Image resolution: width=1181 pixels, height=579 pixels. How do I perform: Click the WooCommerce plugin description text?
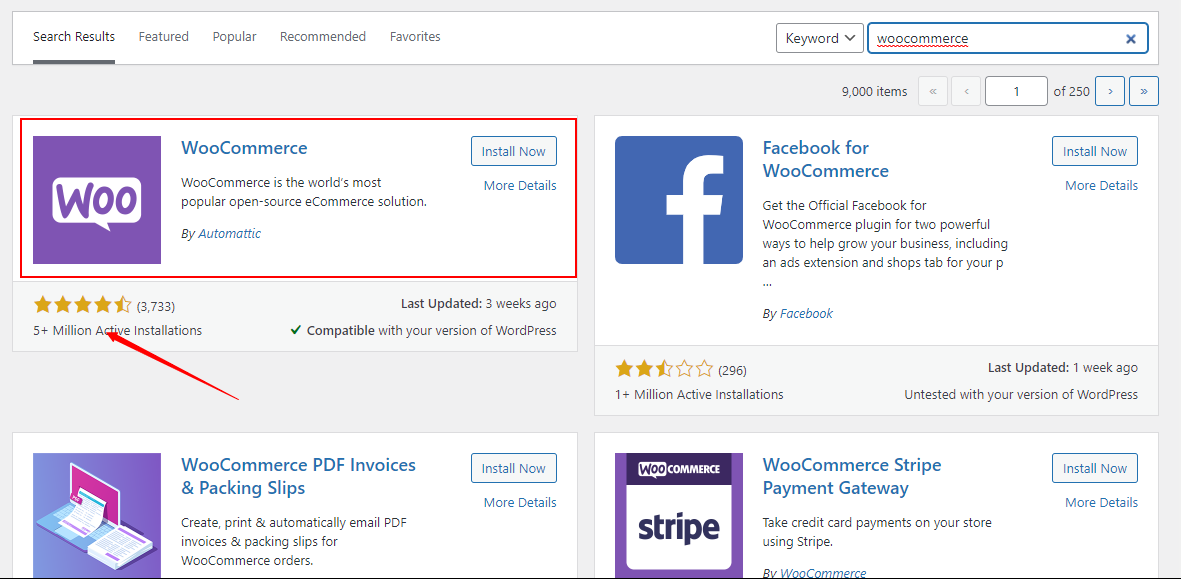tap(304, 192)
